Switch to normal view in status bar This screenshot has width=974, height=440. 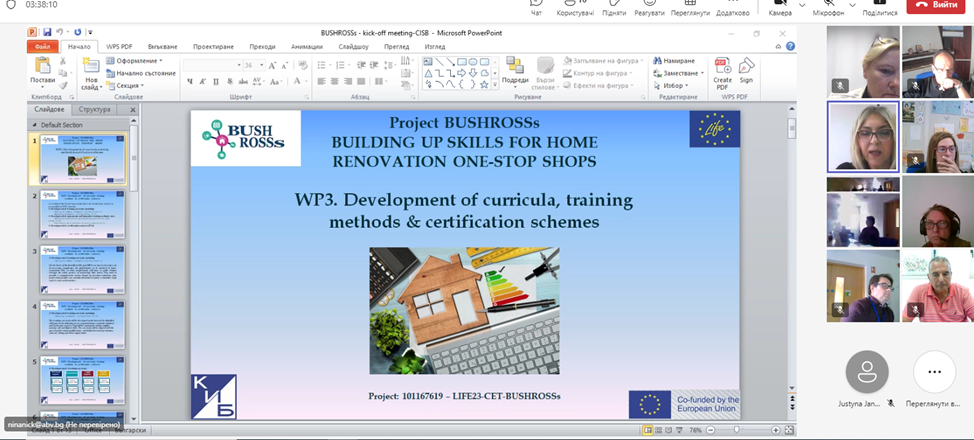648,430
